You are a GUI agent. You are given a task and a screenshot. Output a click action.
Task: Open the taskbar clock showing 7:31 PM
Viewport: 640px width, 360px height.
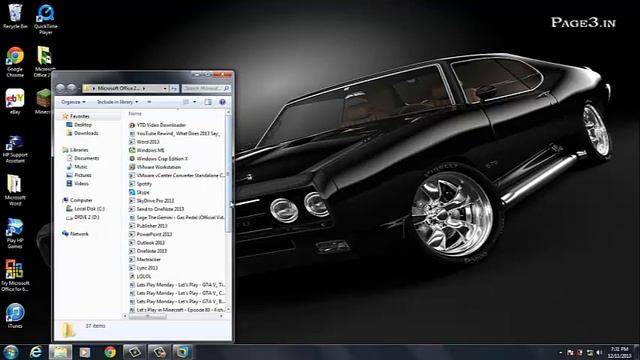click(619, 352)
